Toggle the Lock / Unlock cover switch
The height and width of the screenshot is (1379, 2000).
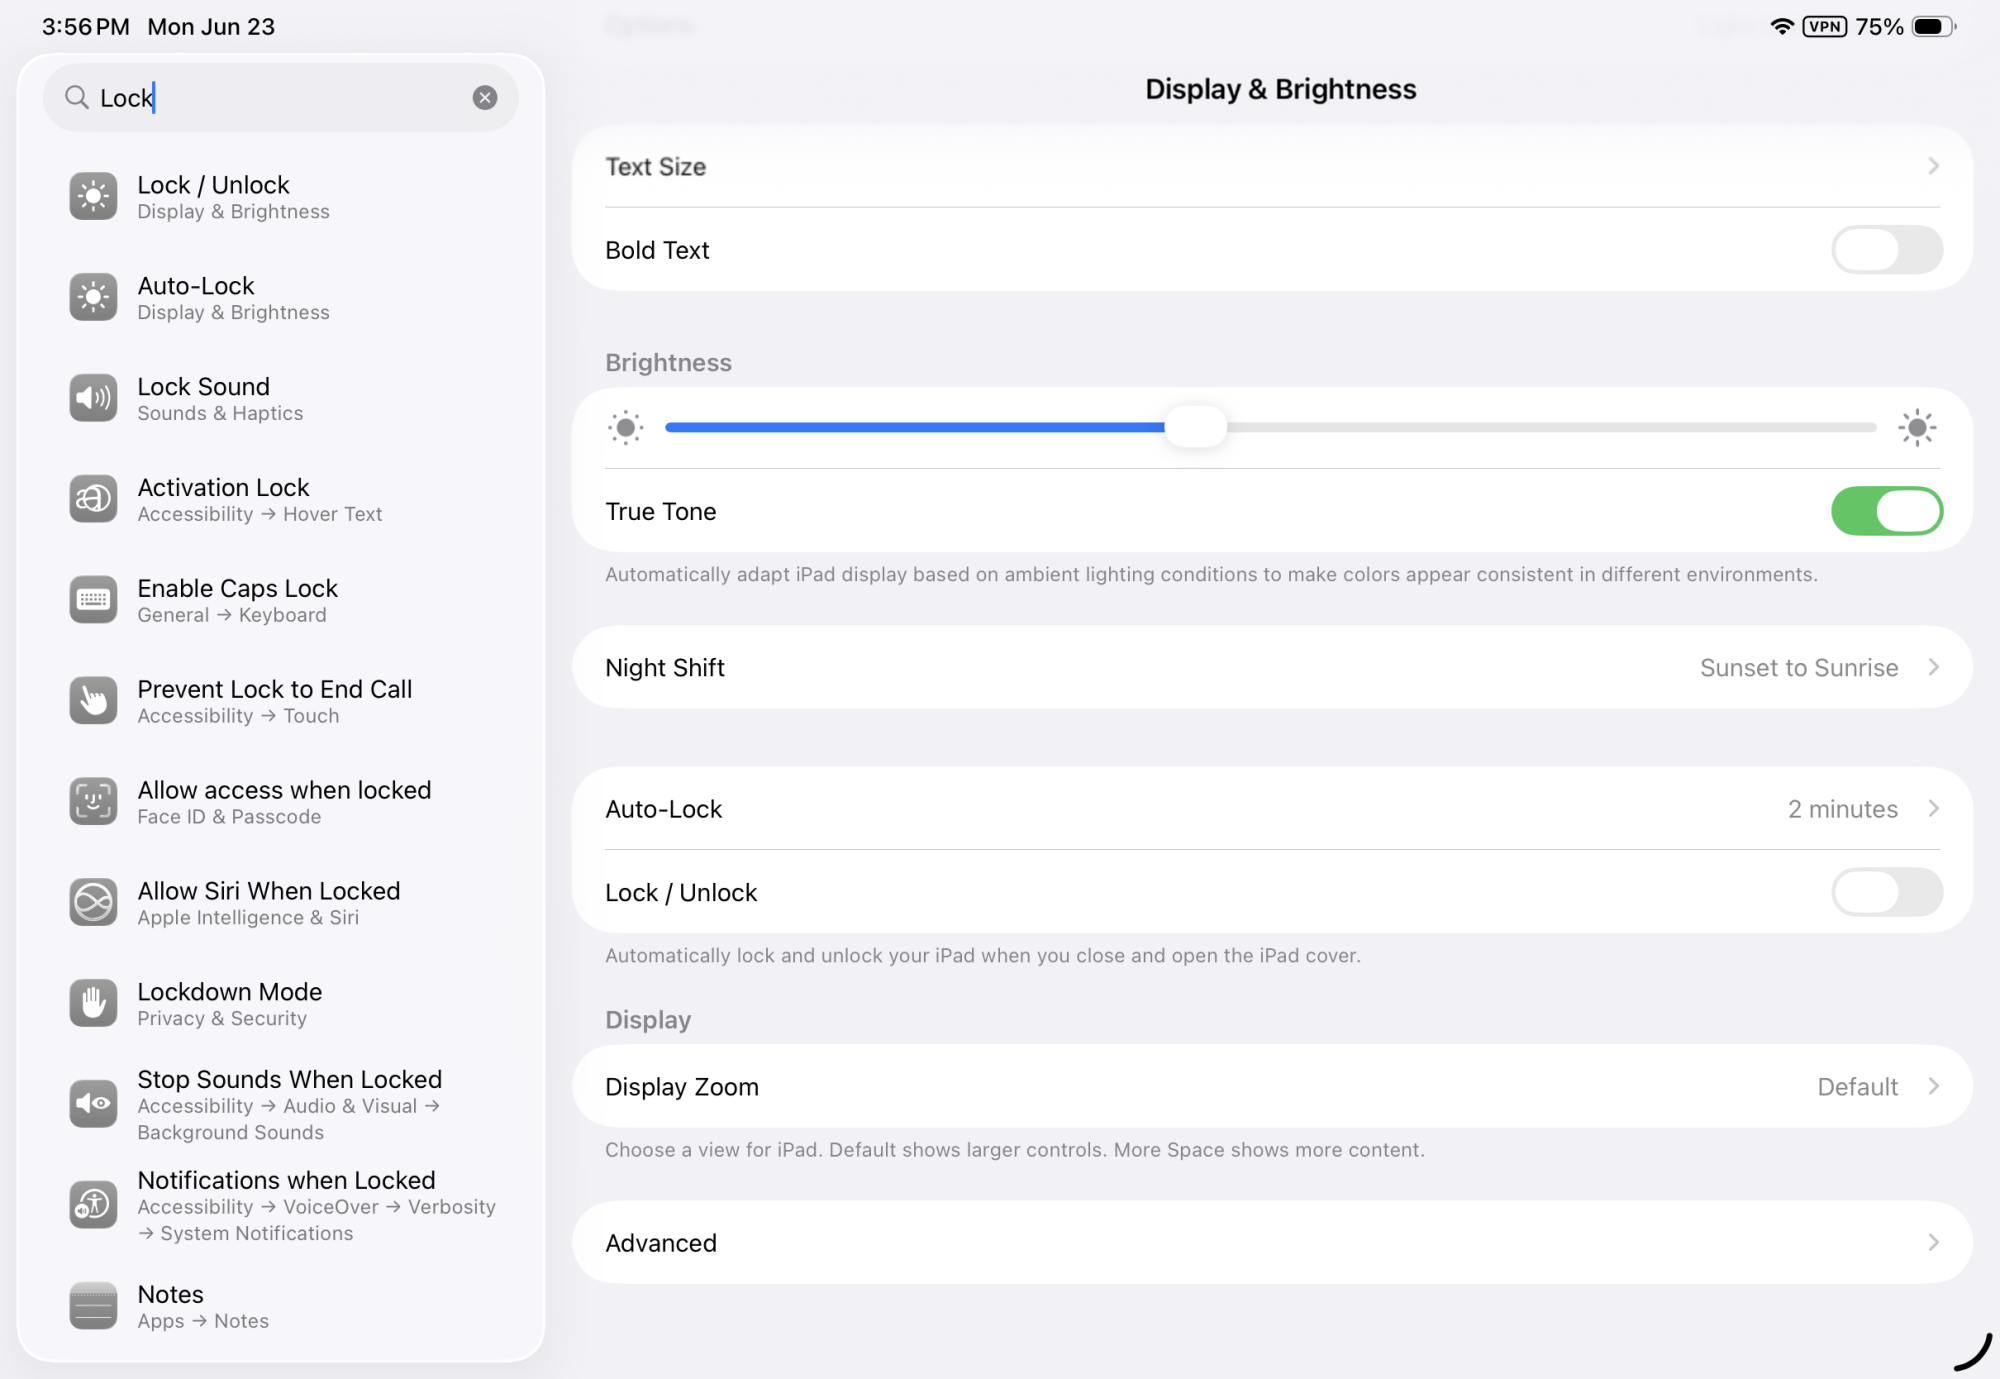[1886, 892]
